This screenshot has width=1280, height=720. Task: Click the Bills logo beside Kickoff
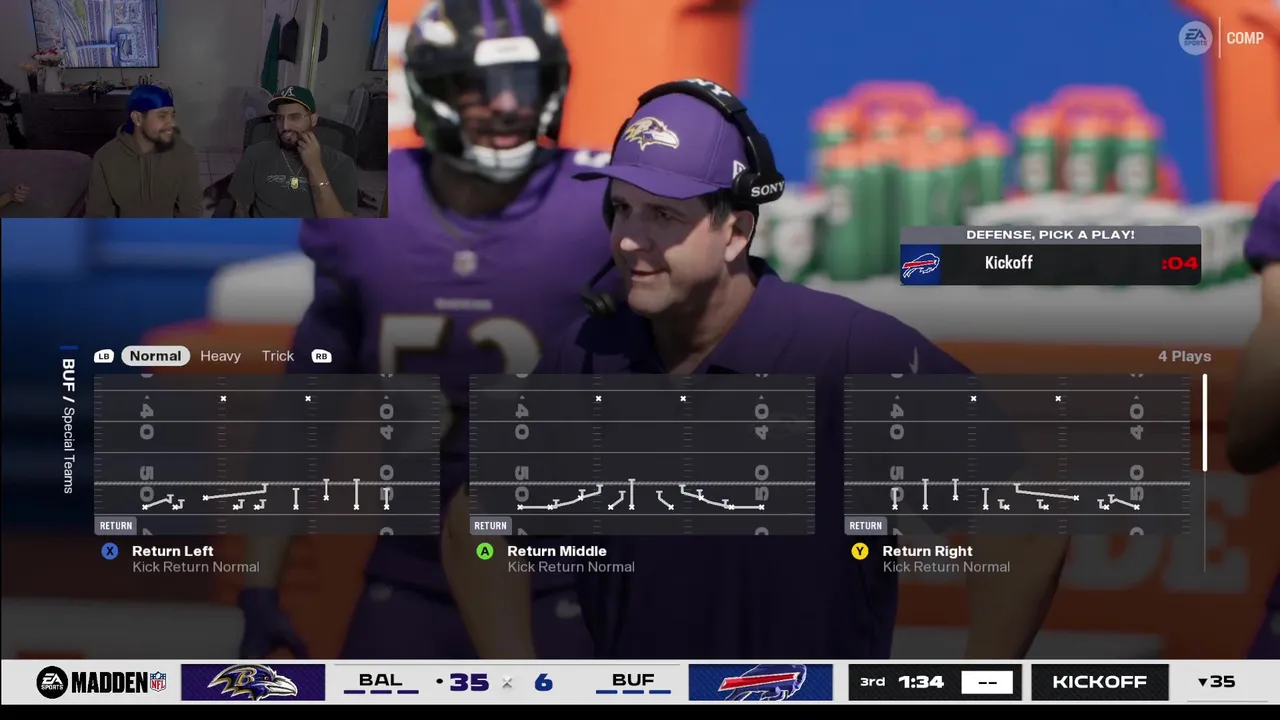click(921, 264)
